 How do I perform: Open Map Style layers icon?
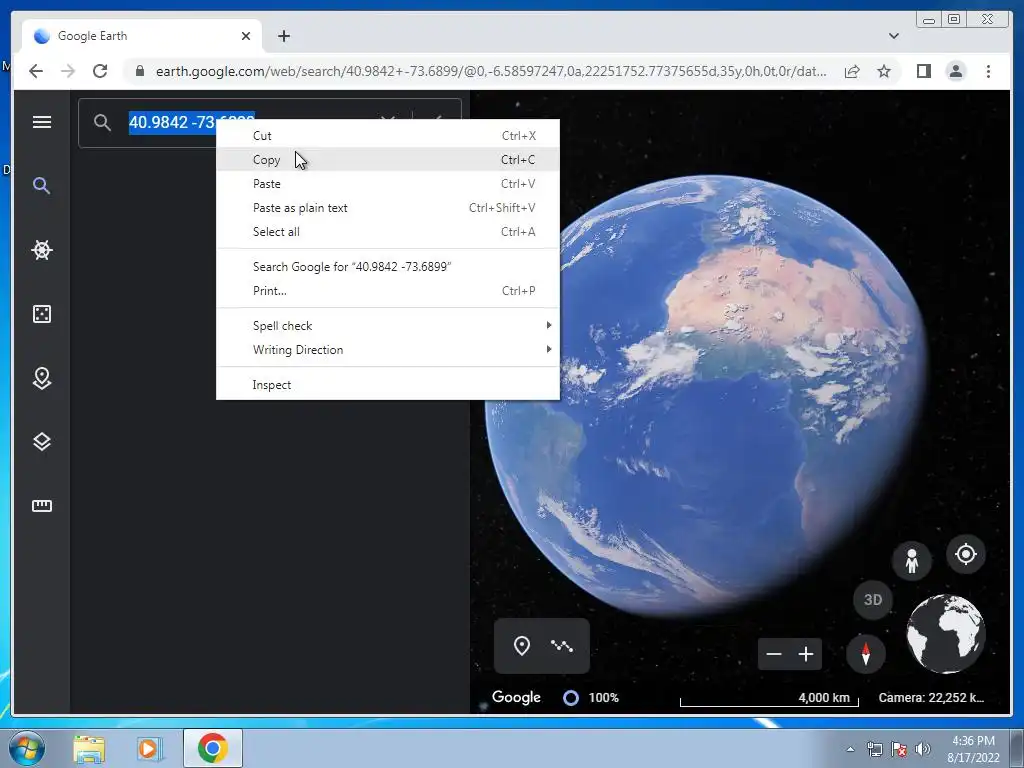[x=42, y=442]
